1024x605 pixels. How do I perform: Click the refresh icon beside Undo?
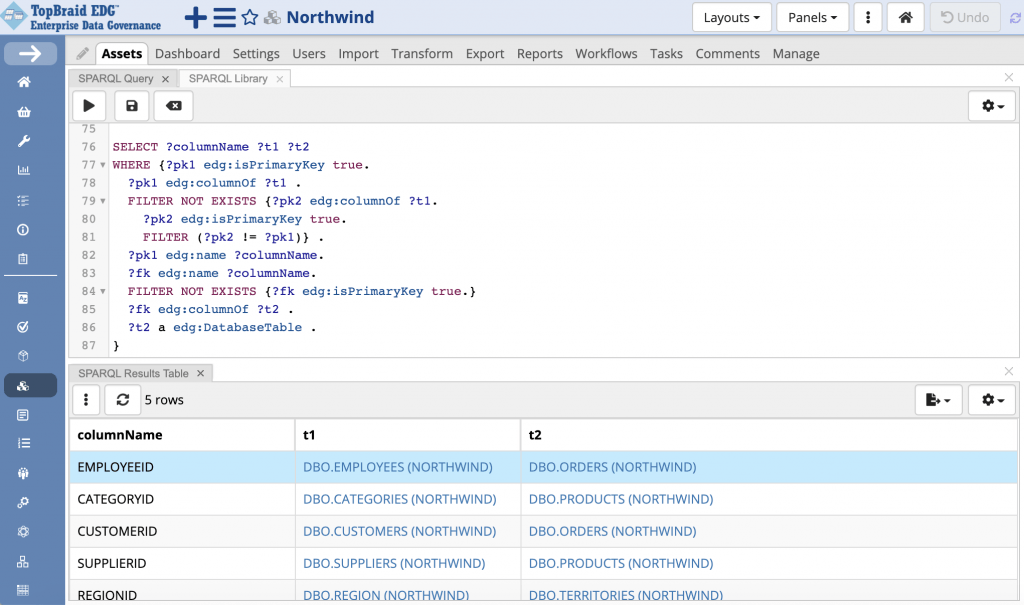tap(1015, 18)
